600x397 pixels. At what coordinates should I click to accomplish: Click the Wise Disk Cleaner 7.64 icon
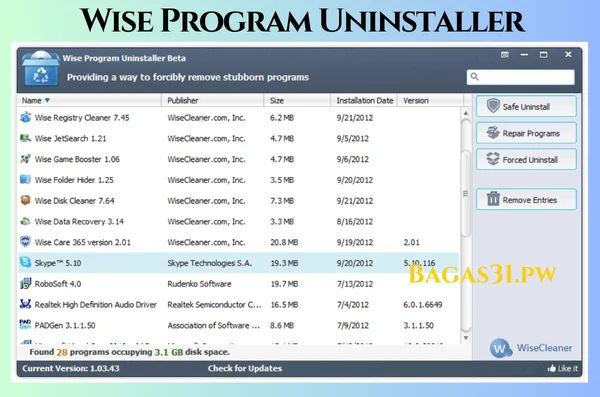(25, 200)
